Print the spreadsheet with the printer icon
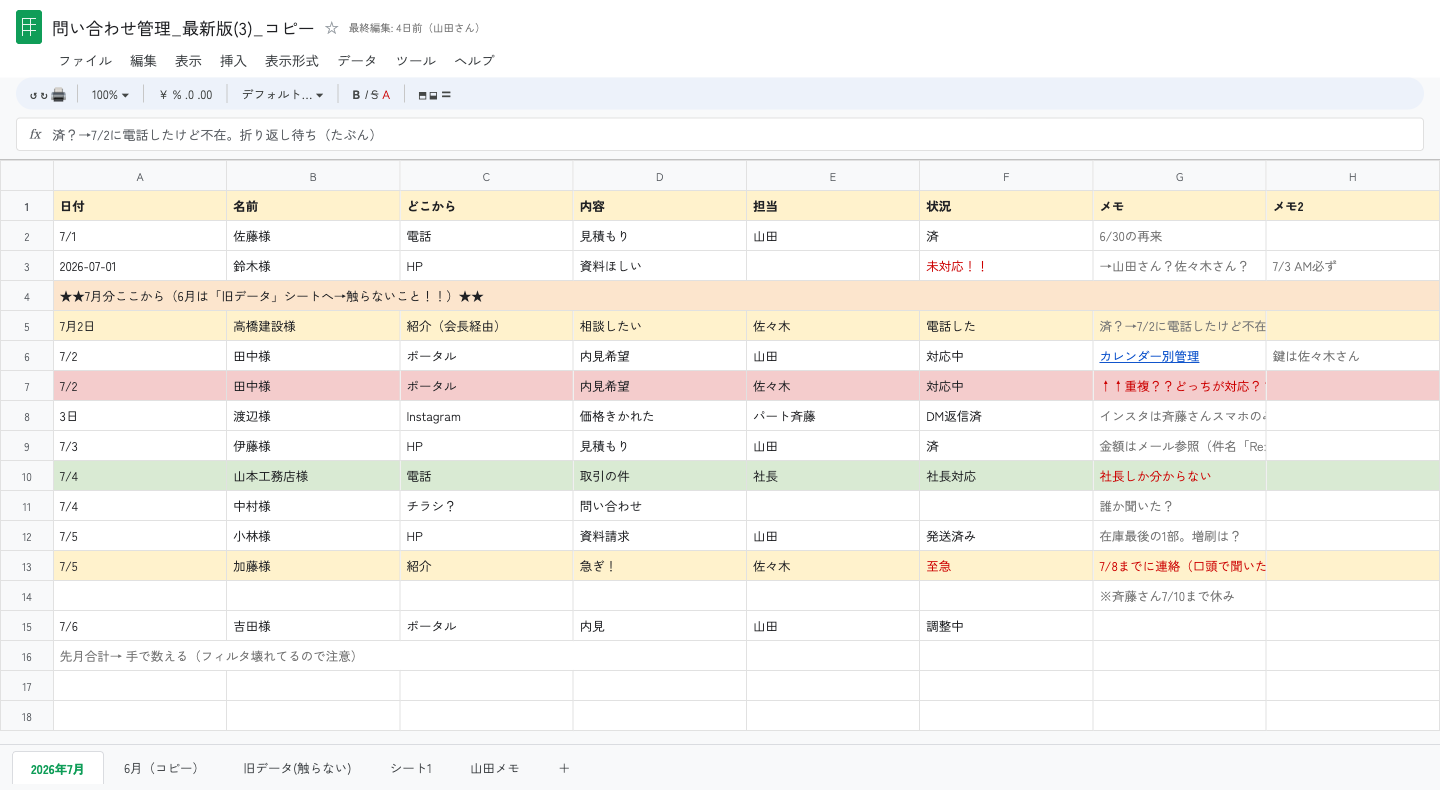Screen dimensions: 1440x790 pos(58,95)
